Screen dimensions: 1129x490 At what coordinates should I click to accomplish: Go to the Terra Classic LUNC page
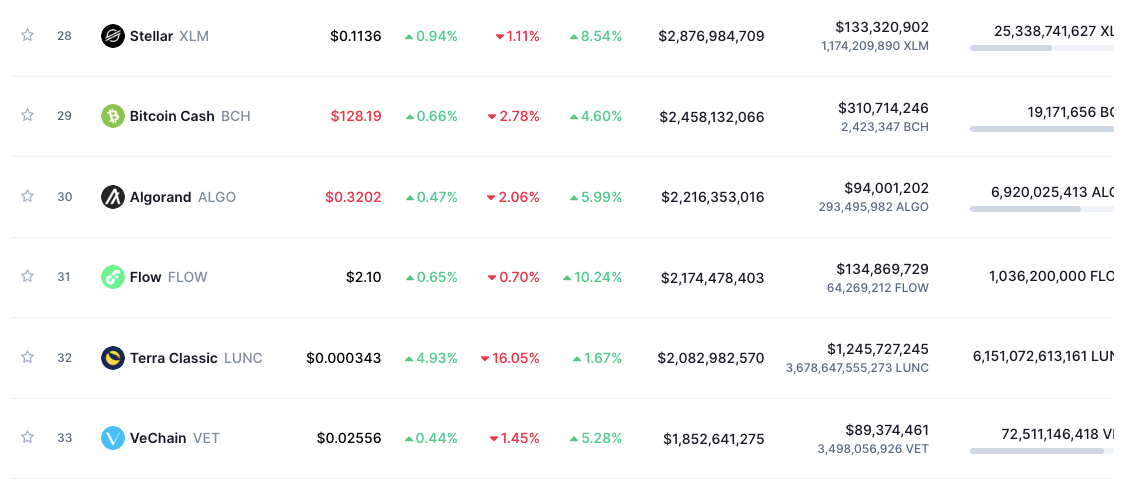click(195, 358)
